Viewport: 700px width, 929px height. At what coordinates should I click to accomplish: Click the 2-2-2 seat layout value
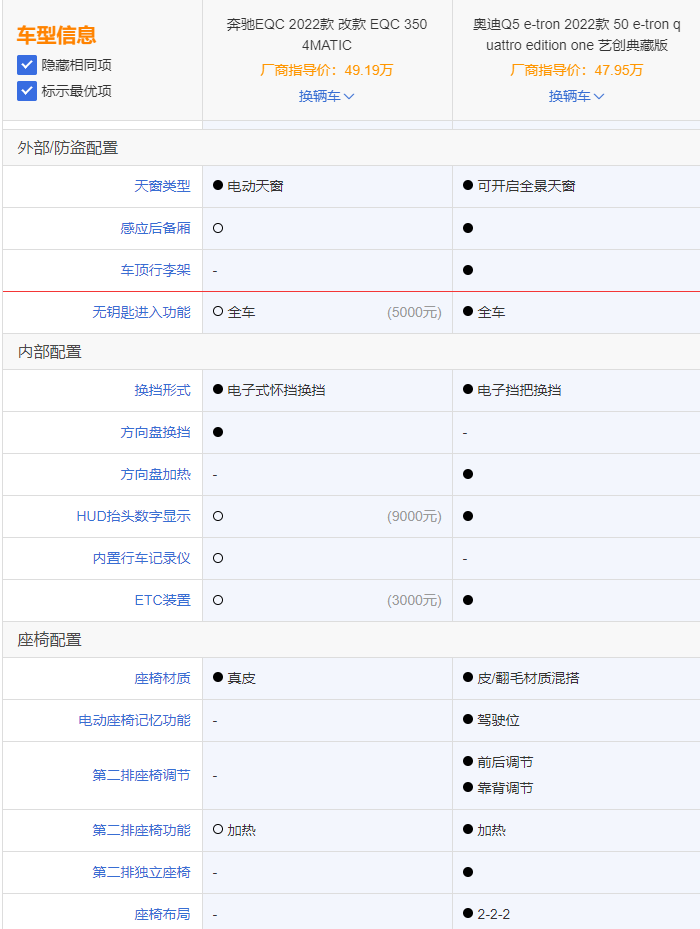pyautogui.click(x=493, y=915)
